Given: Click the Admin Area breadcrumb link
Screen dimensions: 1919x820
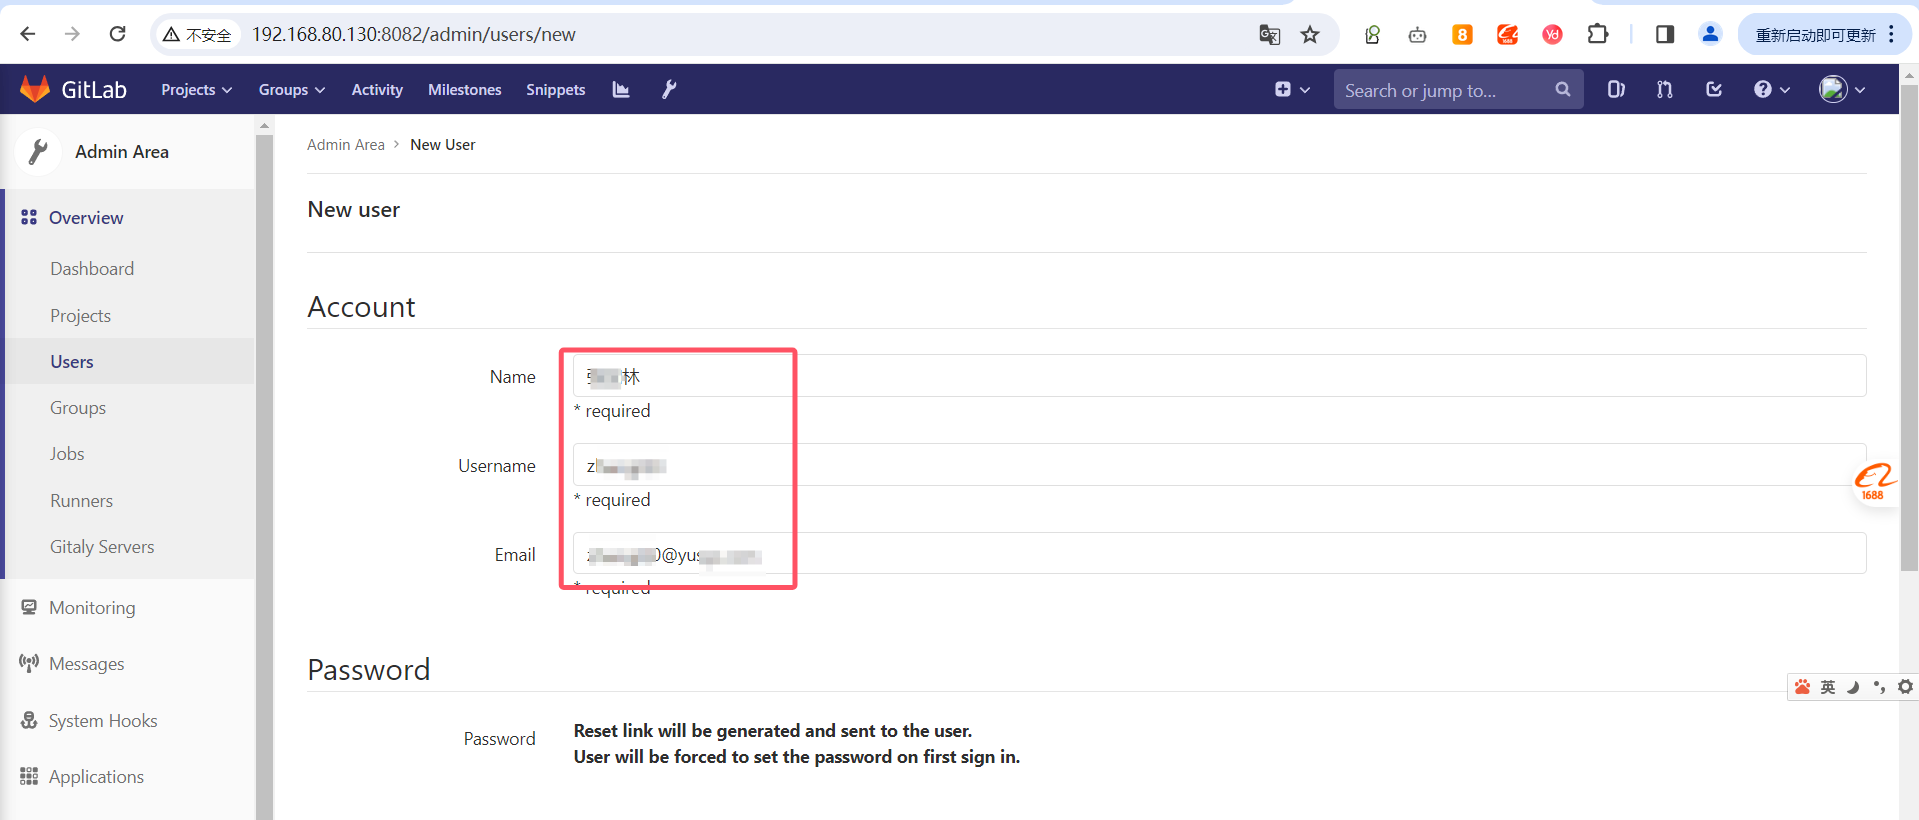Looking at the screenshot, I should click(345, 145).
